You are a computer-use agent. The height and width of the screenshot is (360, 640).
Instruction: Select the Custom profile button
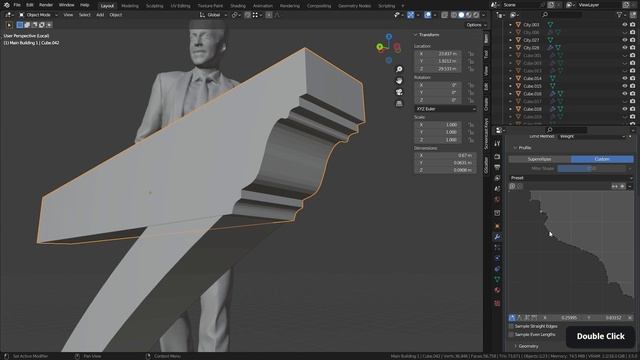click(602, 159)
